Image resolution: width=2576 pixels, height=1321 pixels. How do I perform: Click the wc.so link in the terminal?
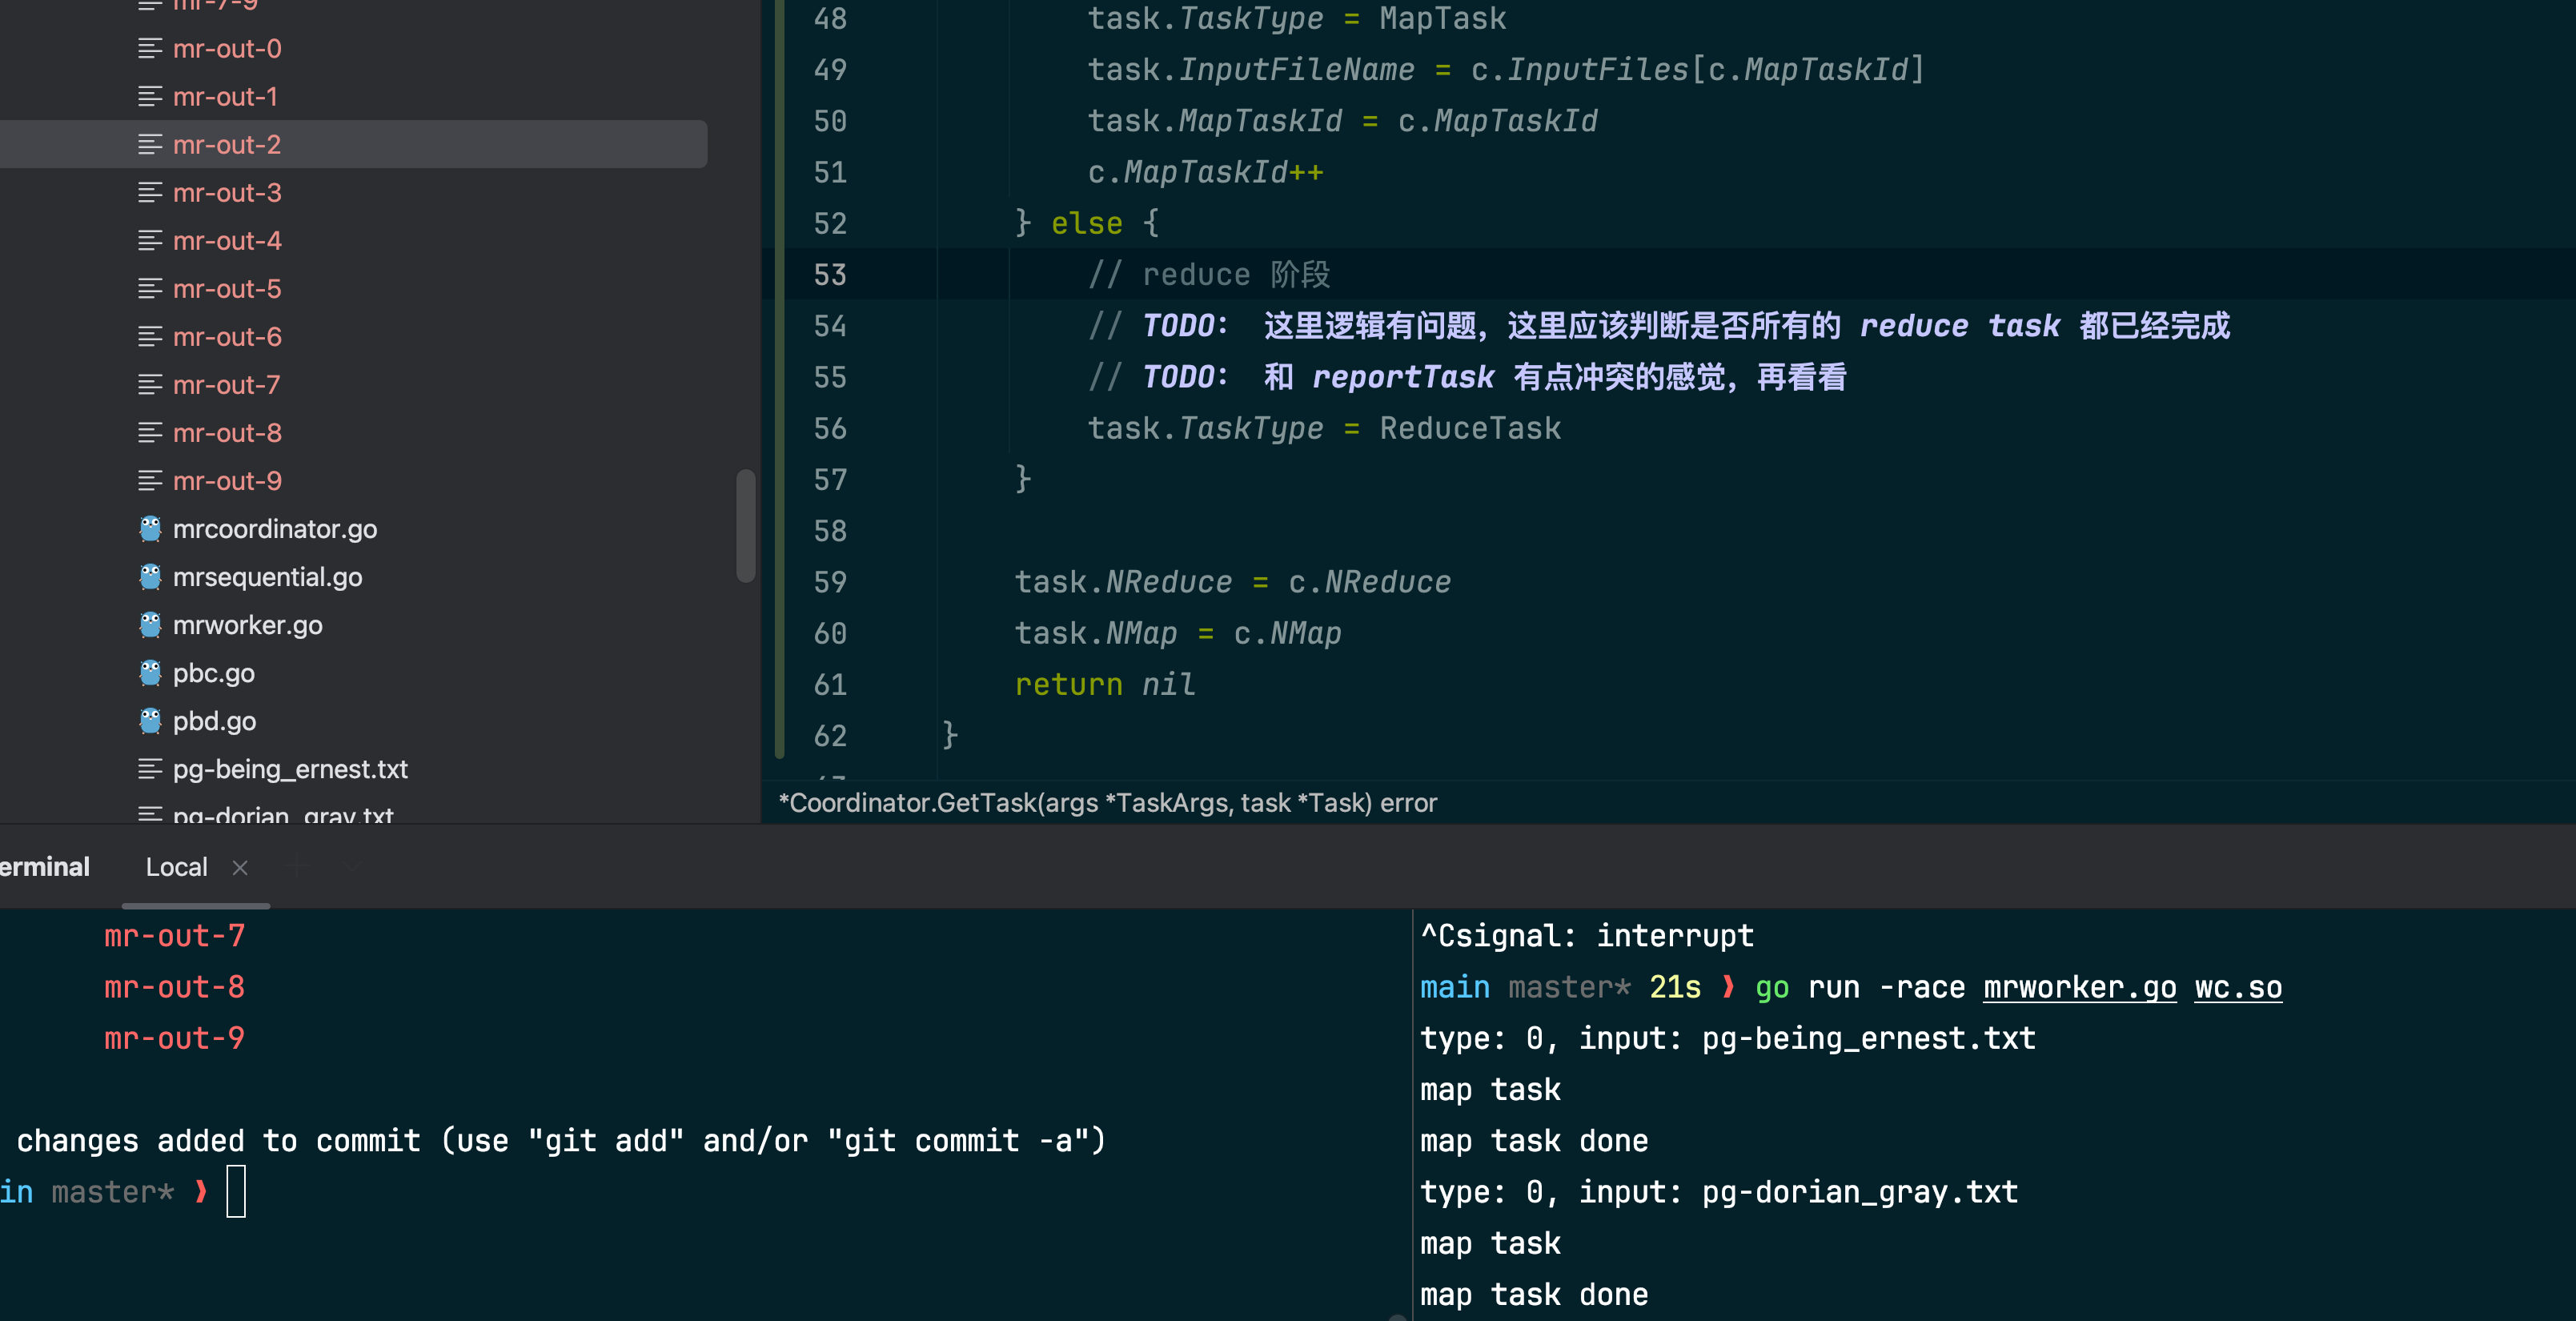[2237, 988]
